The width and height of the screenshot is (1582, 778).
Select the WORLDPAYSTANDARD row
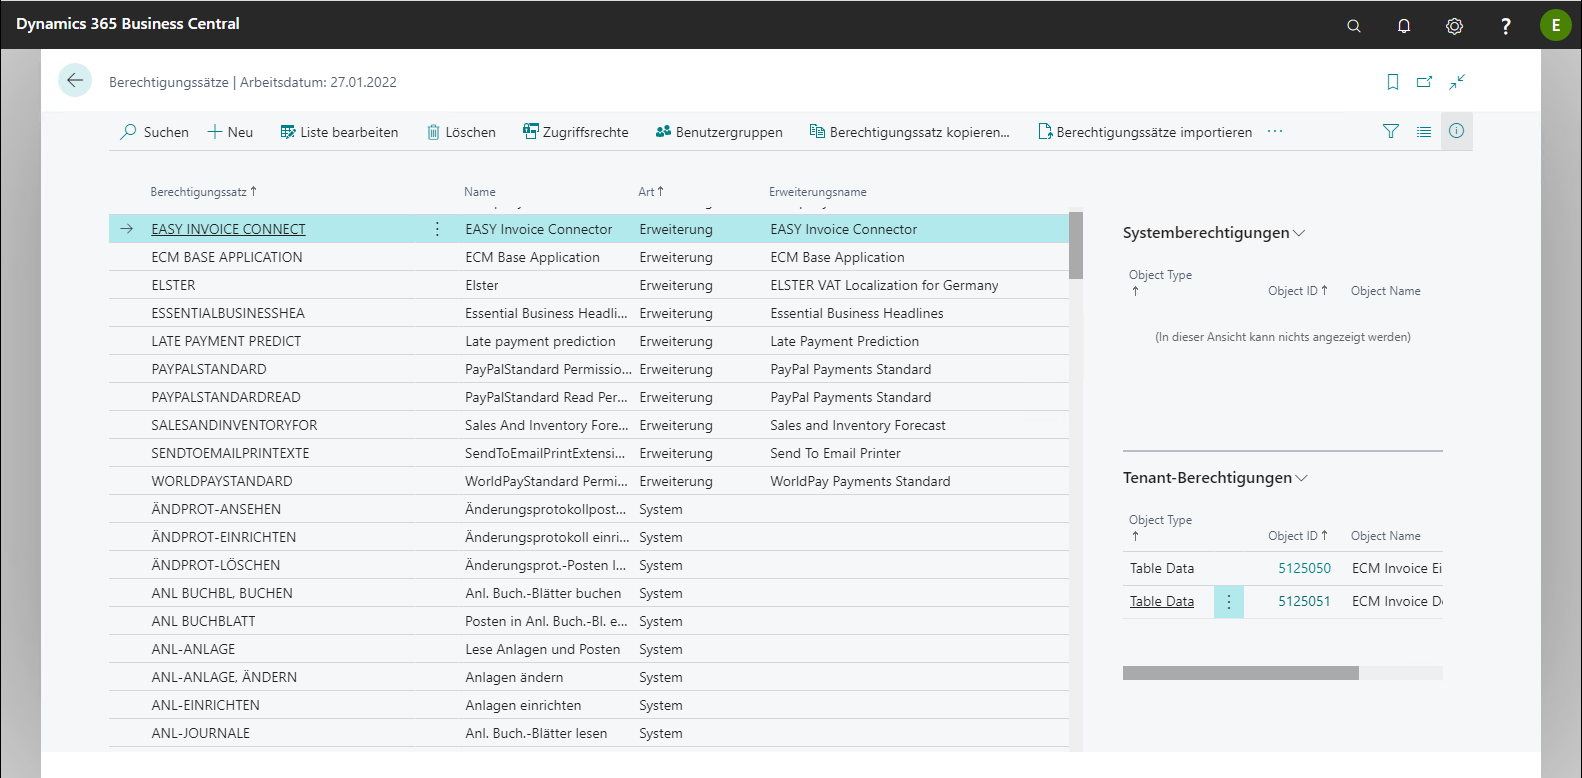[589, 481]
